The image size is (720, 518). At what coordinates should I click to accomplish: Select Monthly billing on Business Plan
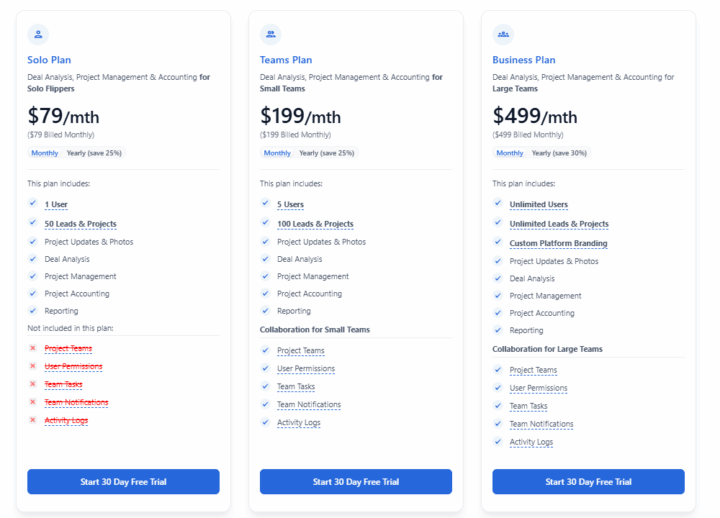tap(510, 153)
